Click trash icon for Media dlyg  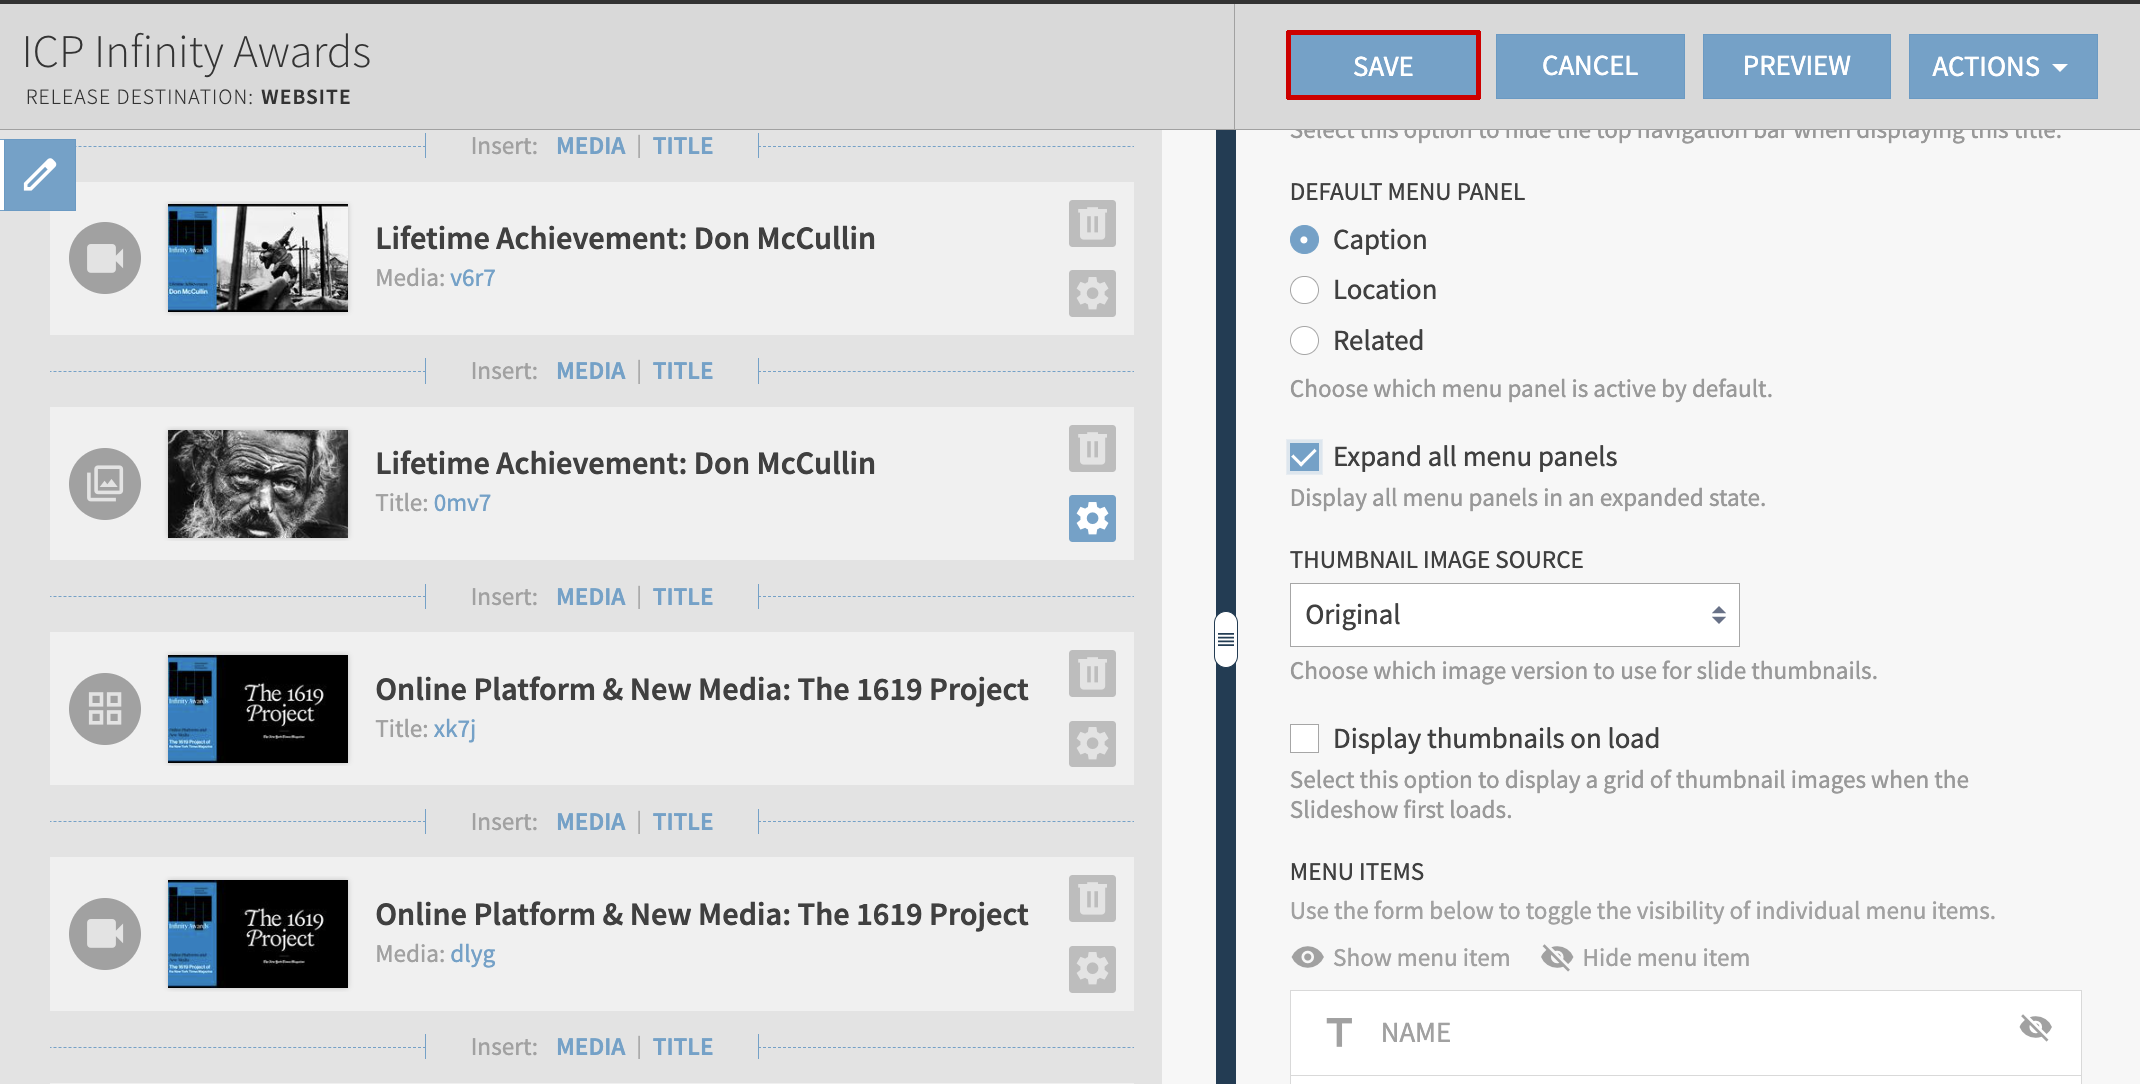[1092, 899]
